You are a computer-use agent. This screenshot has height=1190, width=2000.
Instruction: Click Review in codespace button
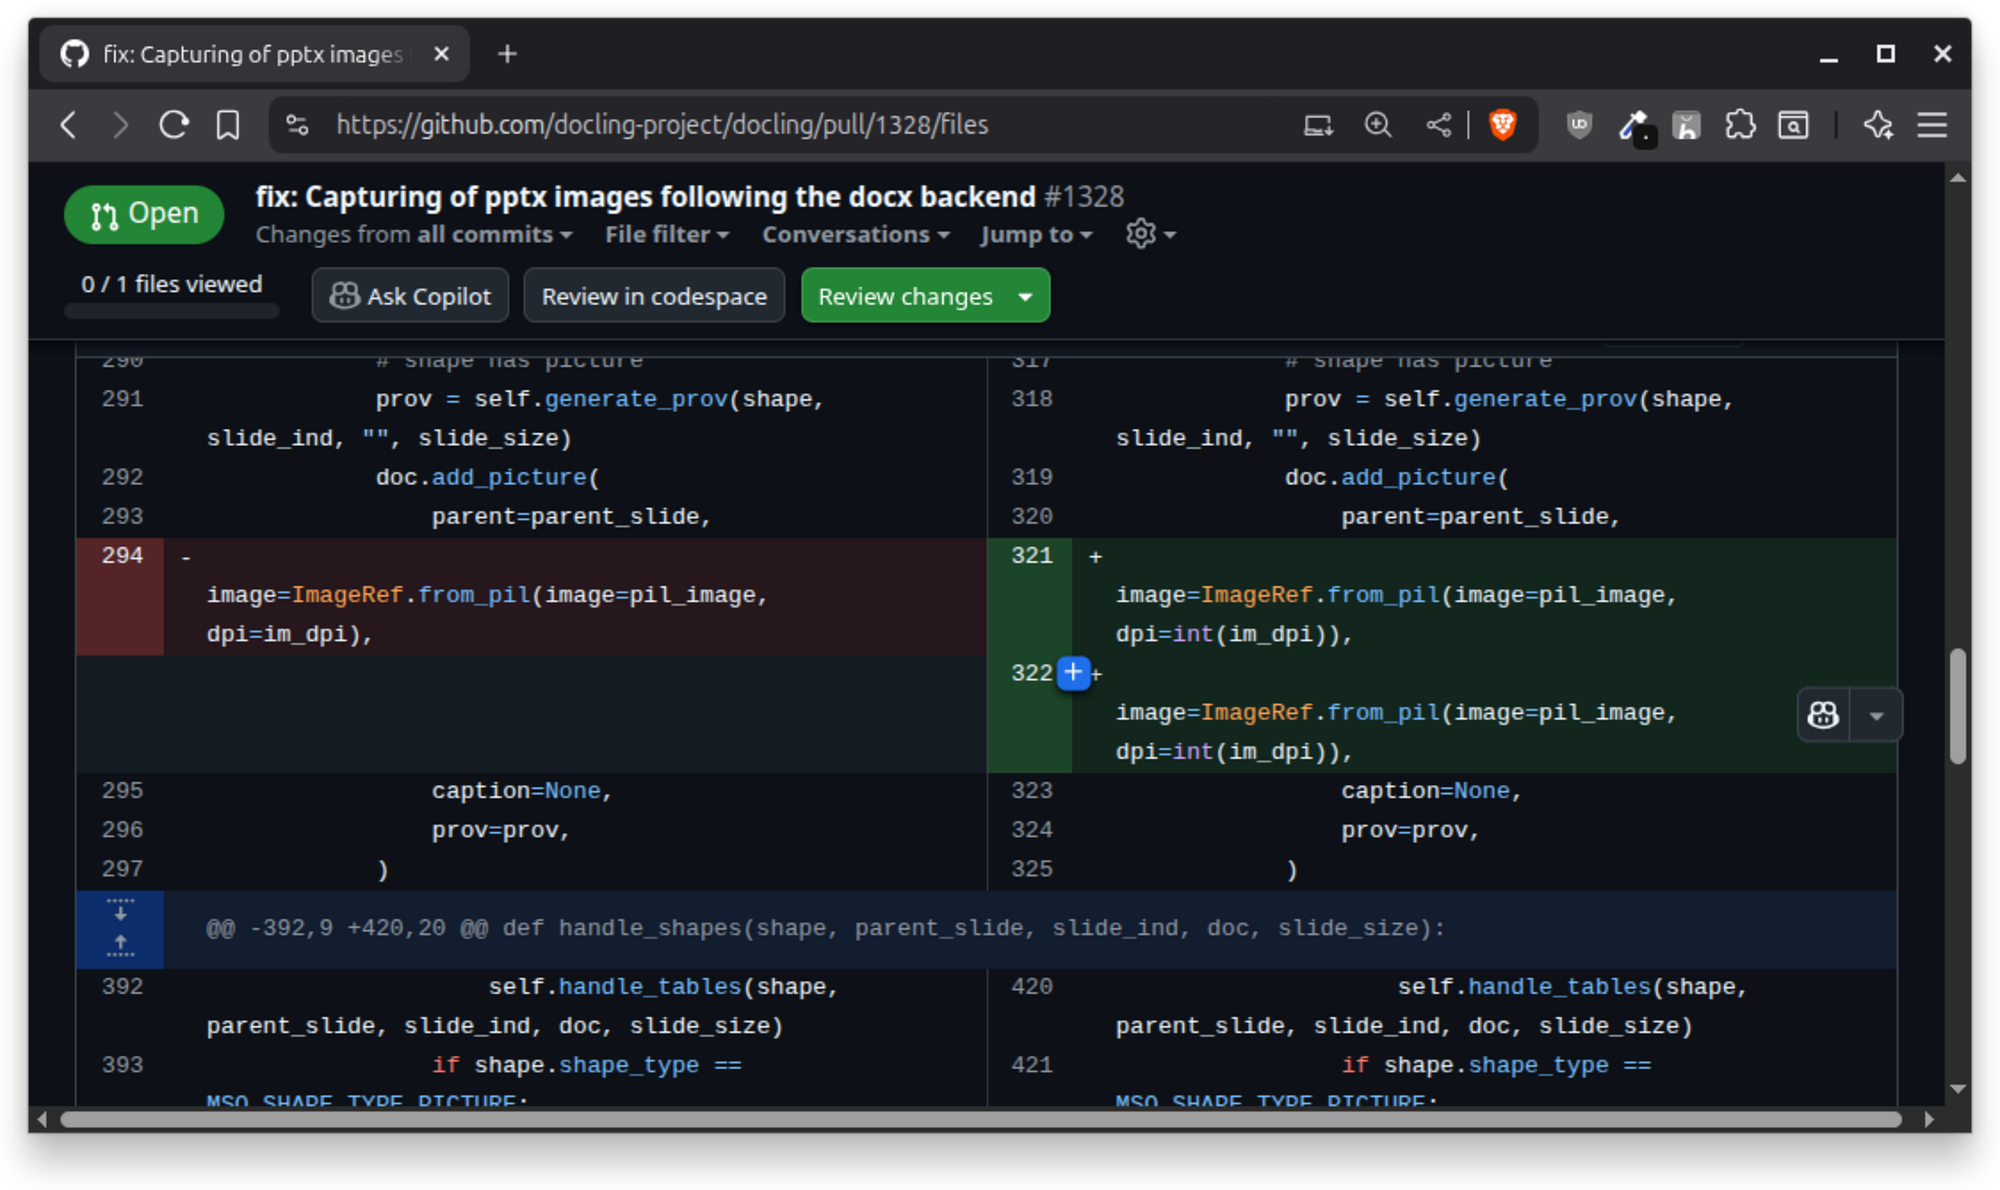pyautogui.click(x=654, y=296)
